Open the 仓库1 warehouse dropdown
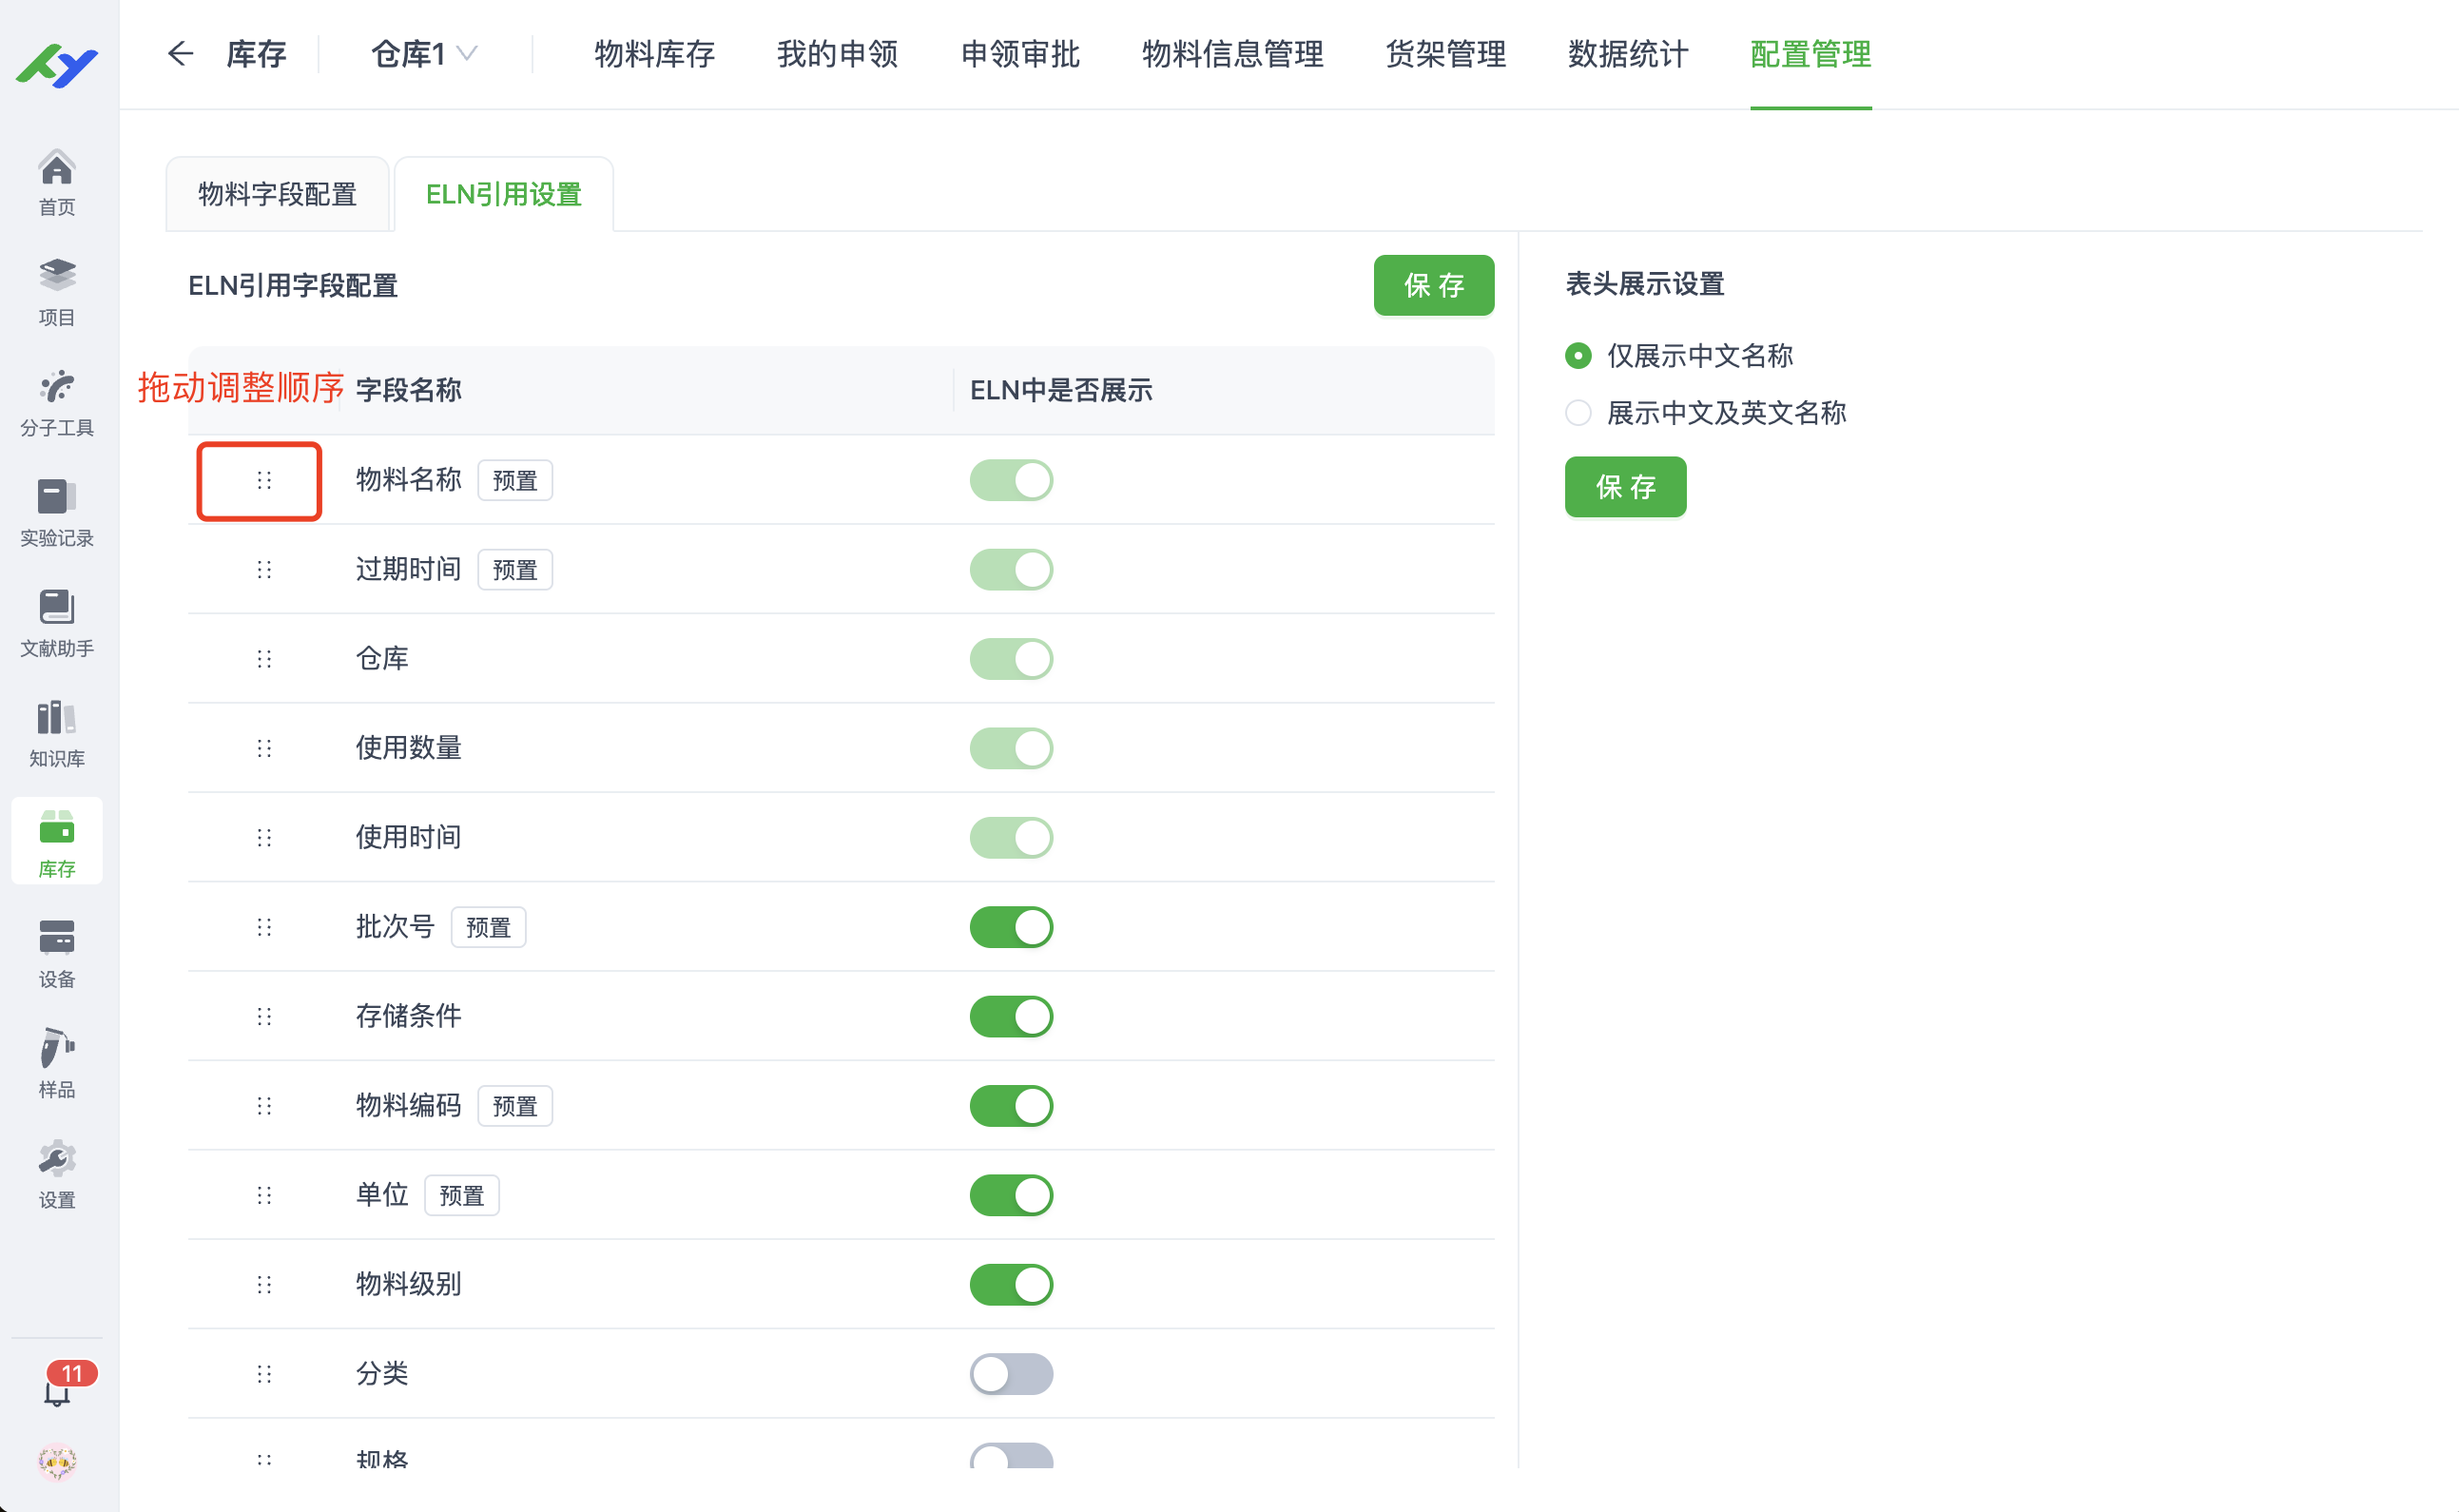This screenshot has height=1512, width=2459. pos(424,54)
